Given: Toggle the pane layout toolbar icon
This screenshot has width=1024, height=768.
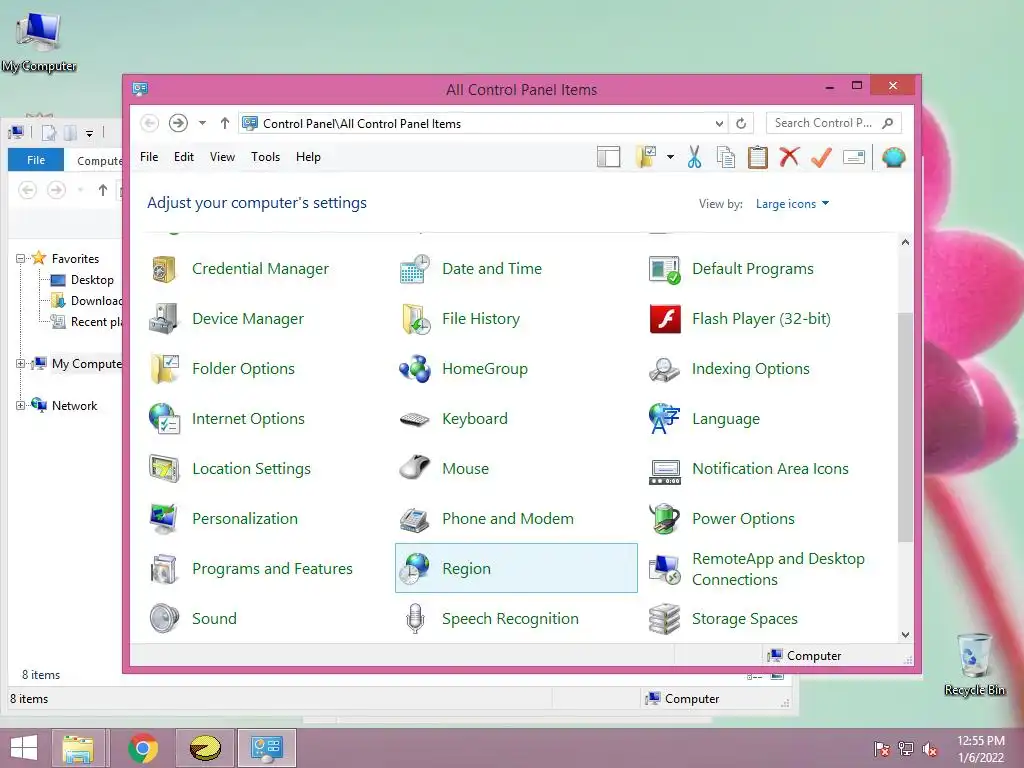Looking at the screenshot, I should click(x=608, y=157).
